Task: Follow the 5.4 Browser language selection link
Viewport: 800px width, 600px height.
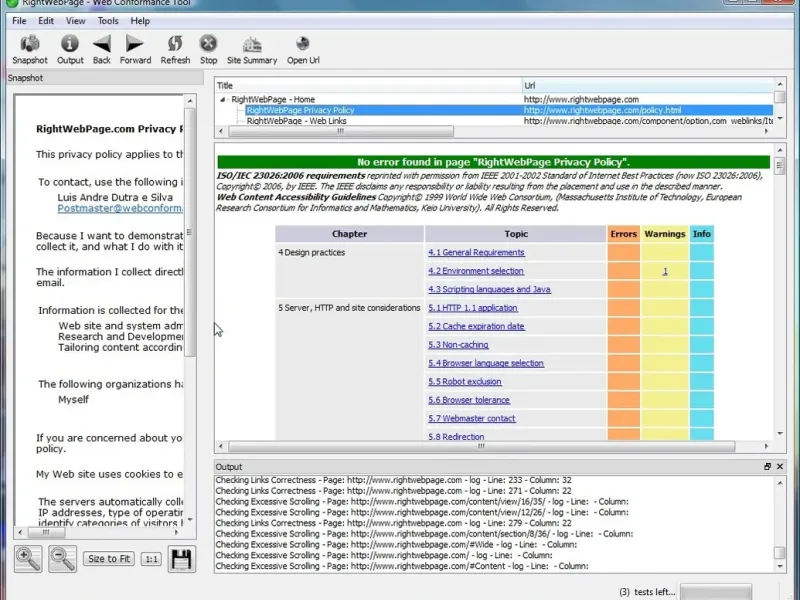Action: [486, 364]
